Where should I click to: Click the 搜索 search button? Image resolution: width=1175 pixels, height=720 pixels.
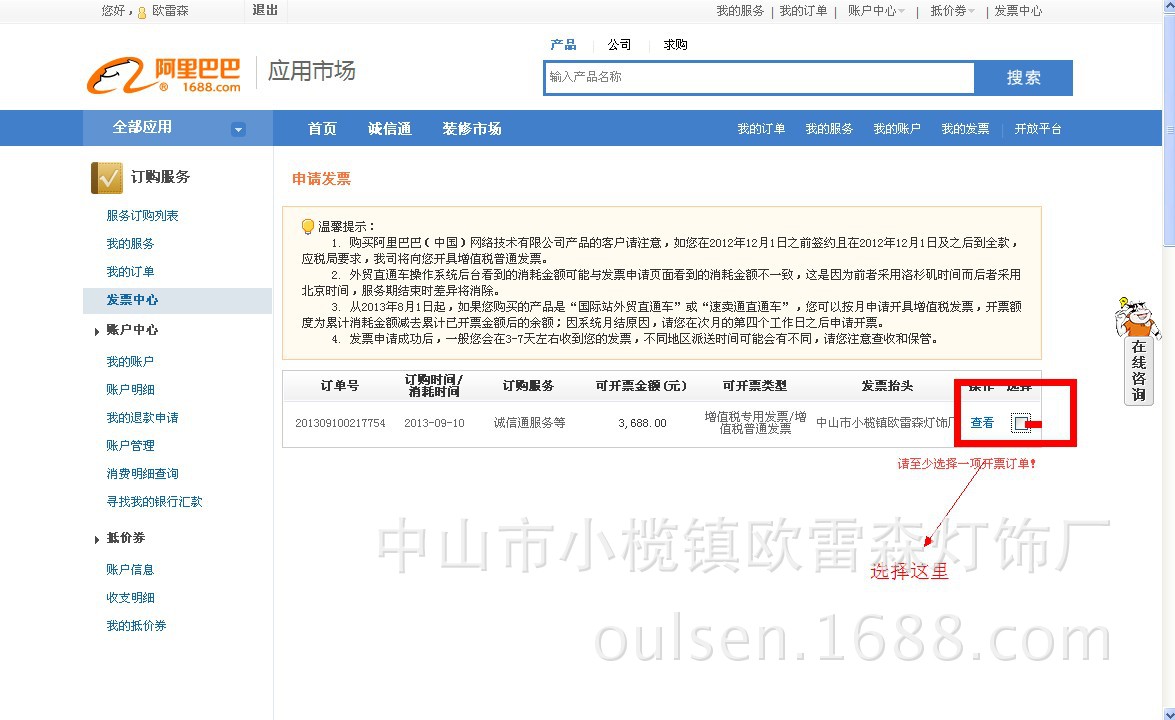pos(1023,76)
